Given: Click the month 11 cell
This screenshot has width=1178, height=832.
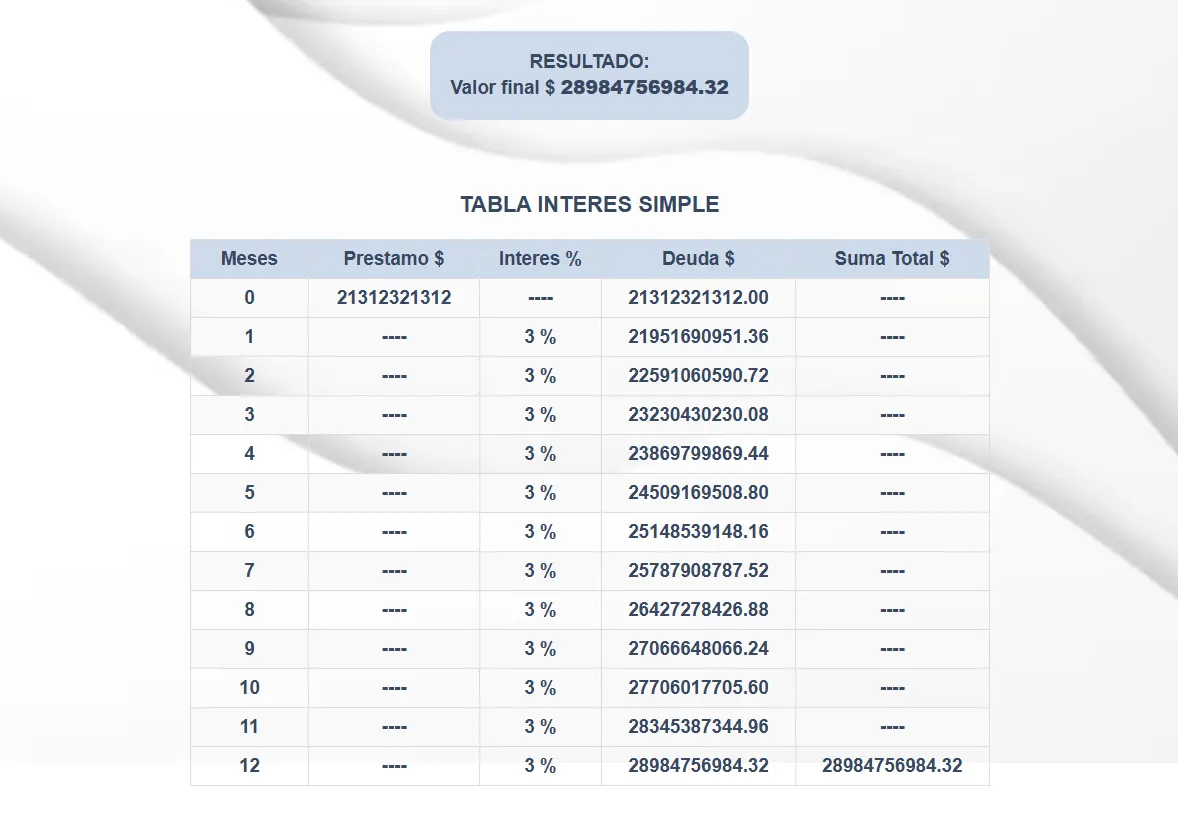Looking at the screenshot, I should point(249,727).
